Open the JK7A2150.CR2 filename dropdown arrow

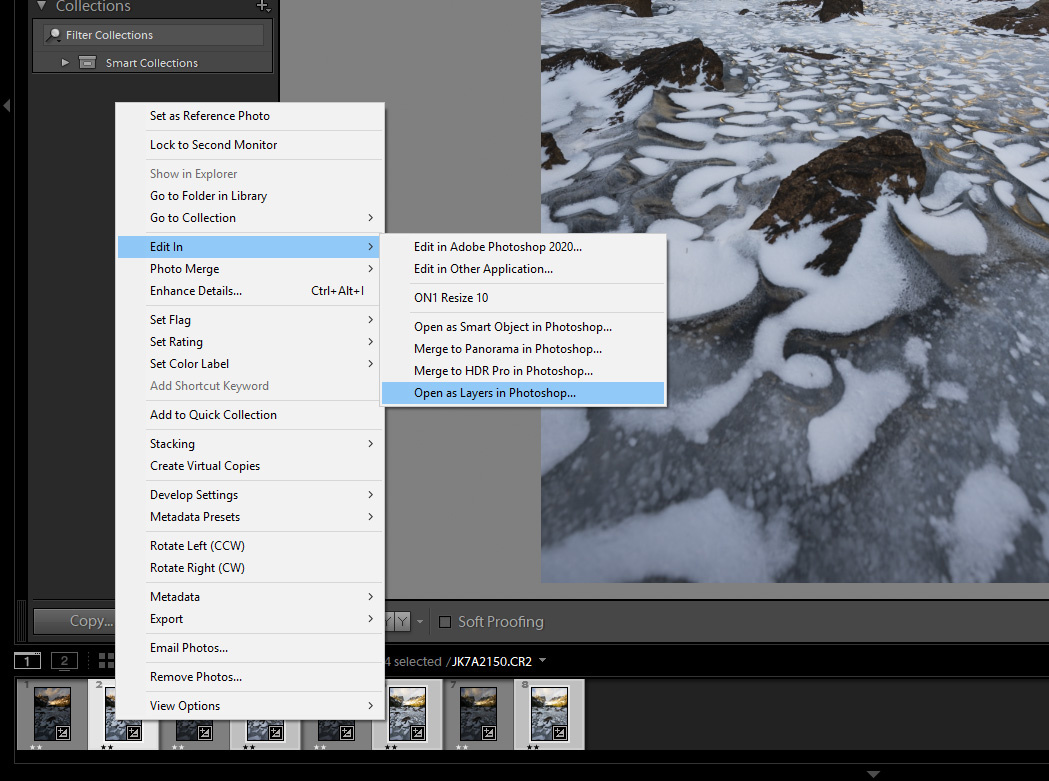[x=543, y=661]
